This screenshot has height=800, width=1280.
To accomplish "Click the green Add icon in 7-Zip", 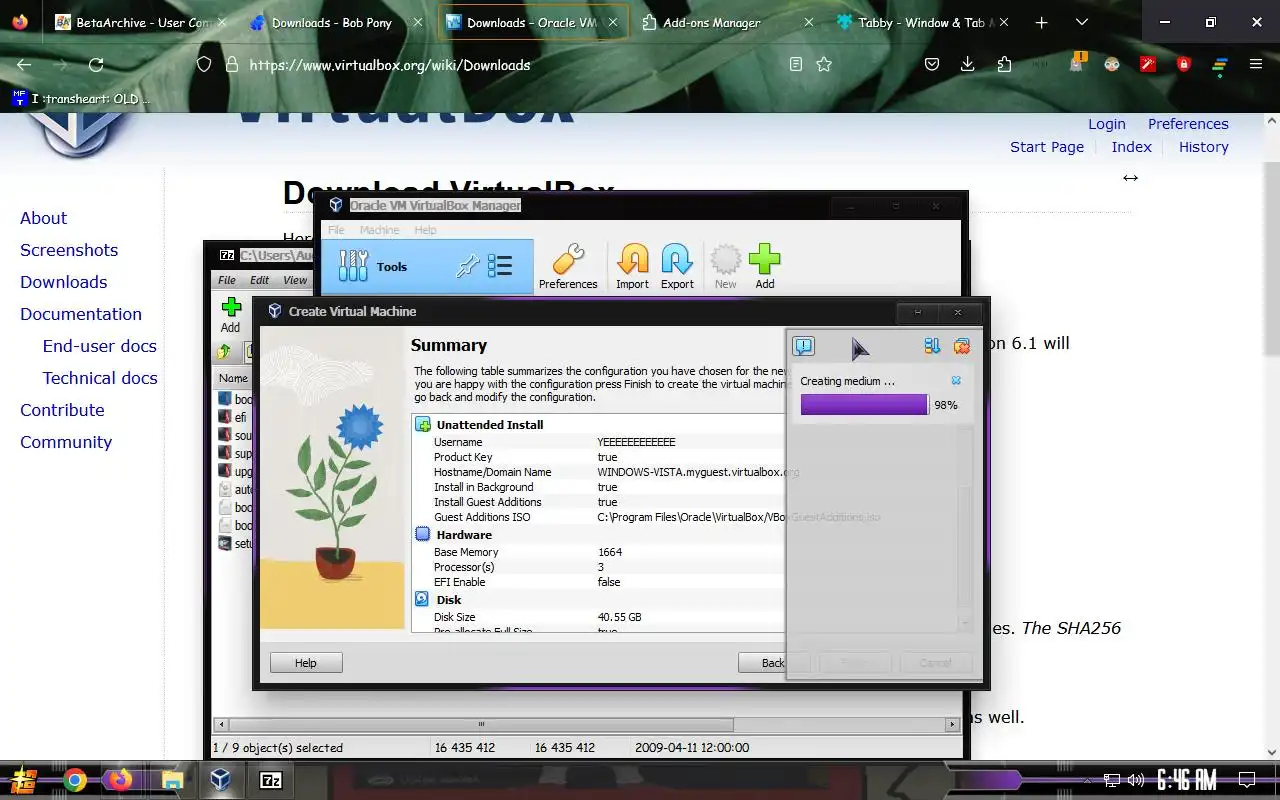I will coord(231,315).
